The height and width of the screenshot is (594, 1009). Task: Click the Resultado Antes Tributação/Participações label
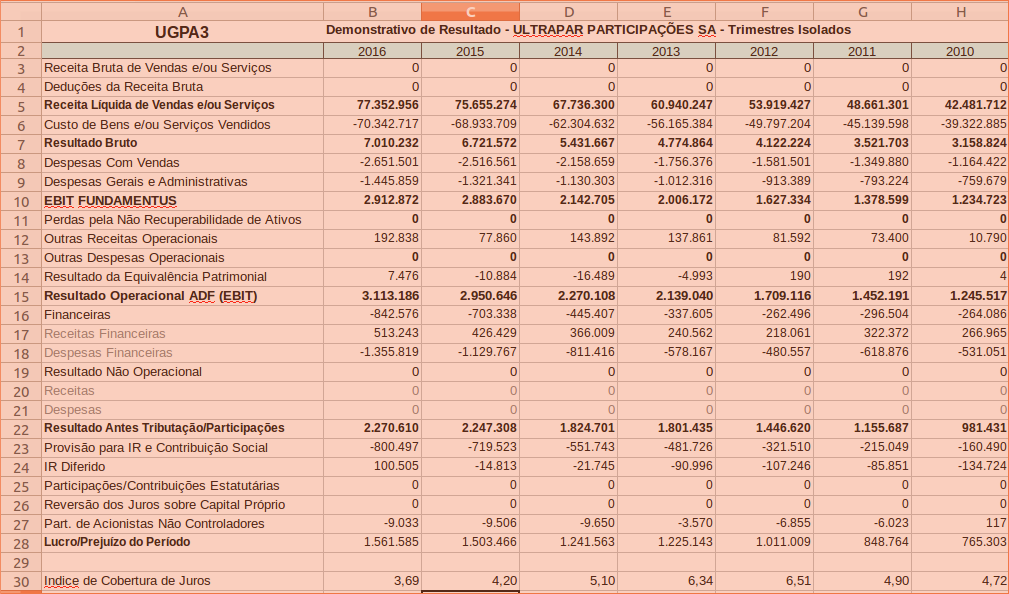coord(164,428)
